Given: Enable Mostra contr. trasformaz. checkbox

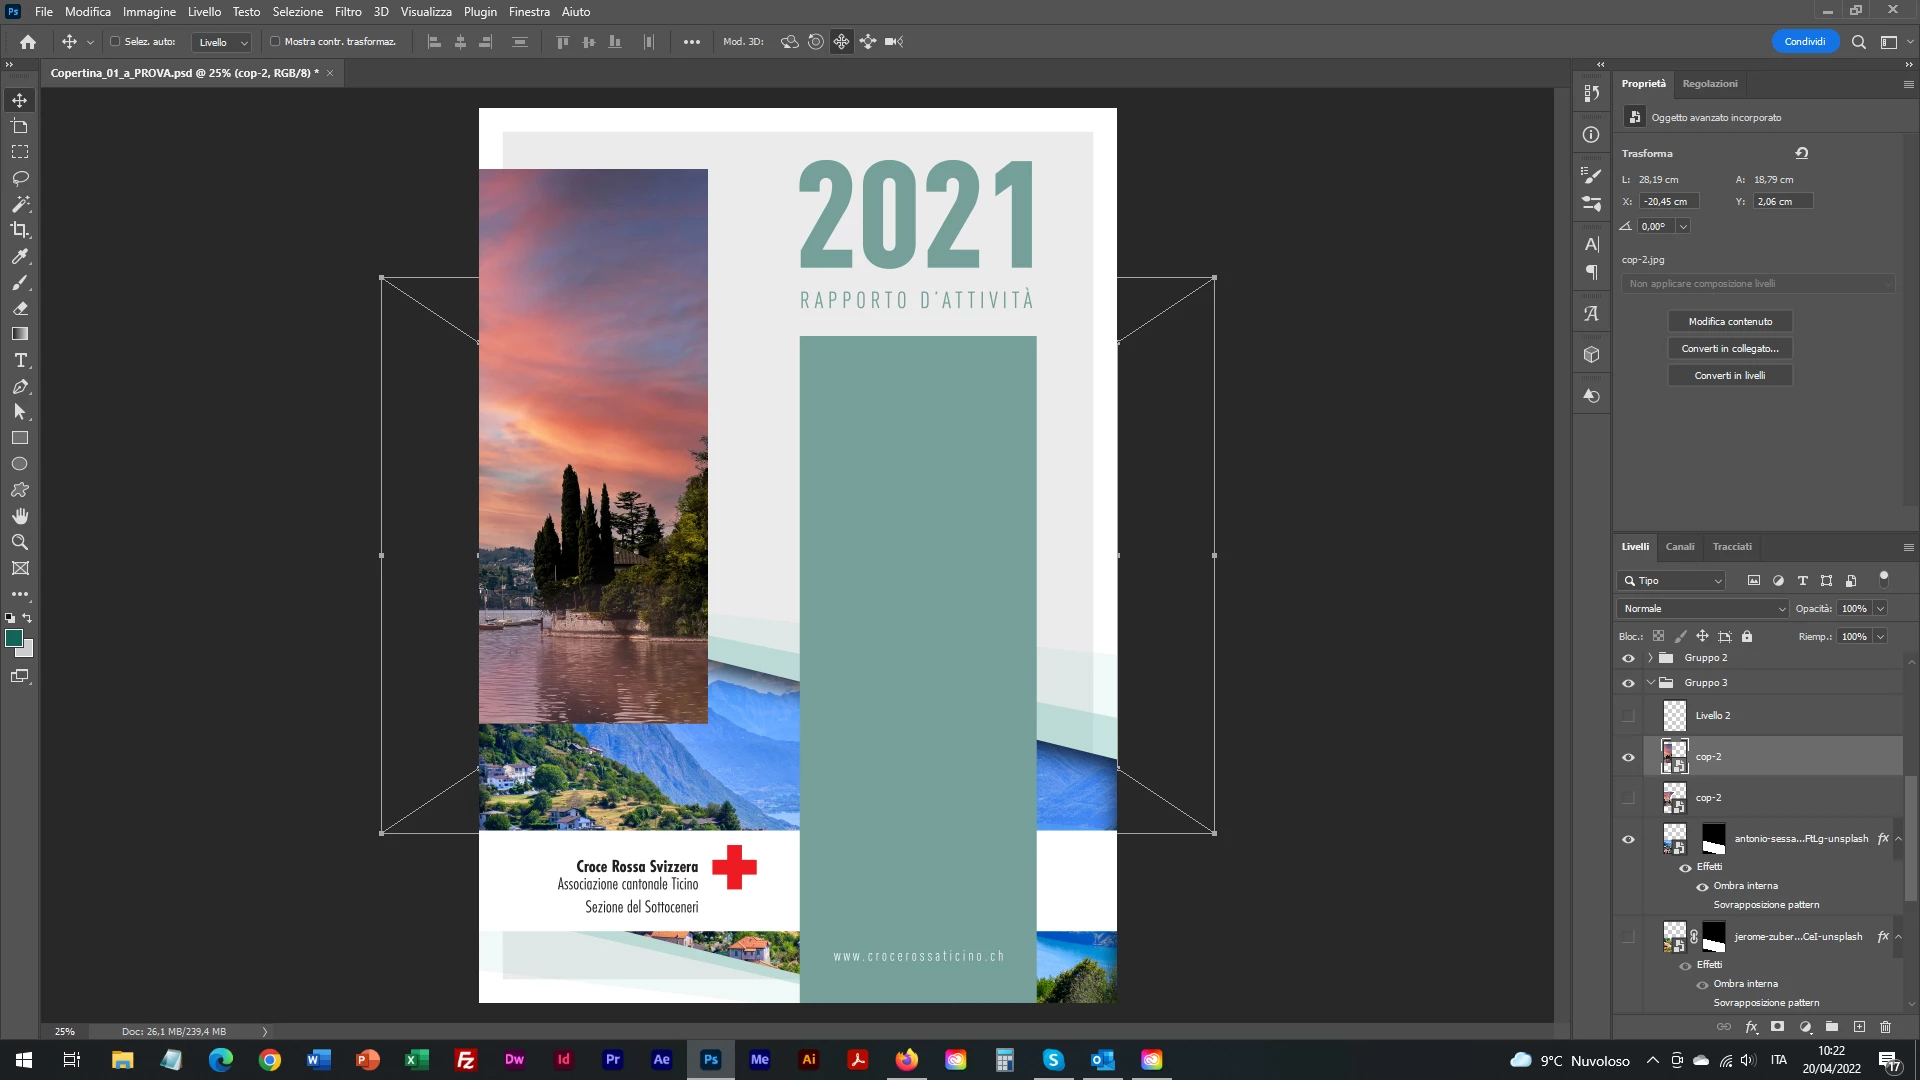Looking at the screenshot, I should point(275,42).
